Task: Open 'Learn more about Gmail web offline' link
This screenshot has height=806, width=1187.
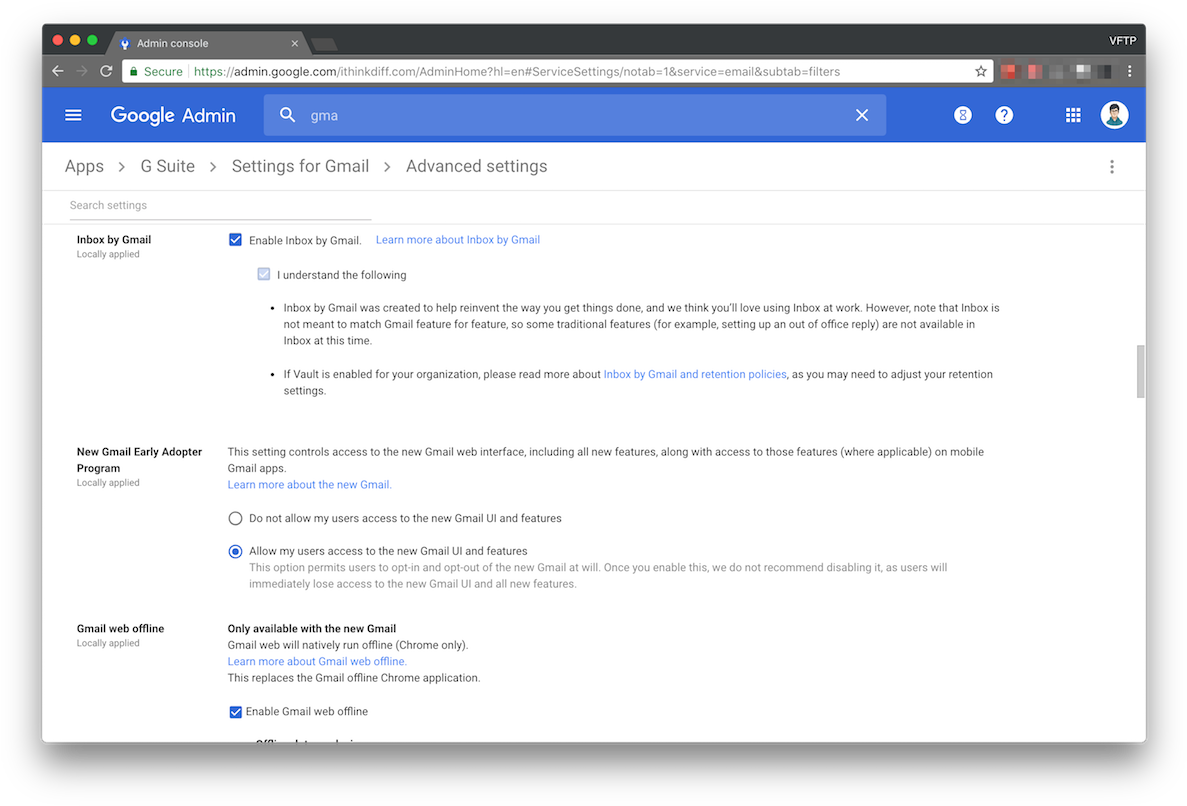Action: coord(316,661)
